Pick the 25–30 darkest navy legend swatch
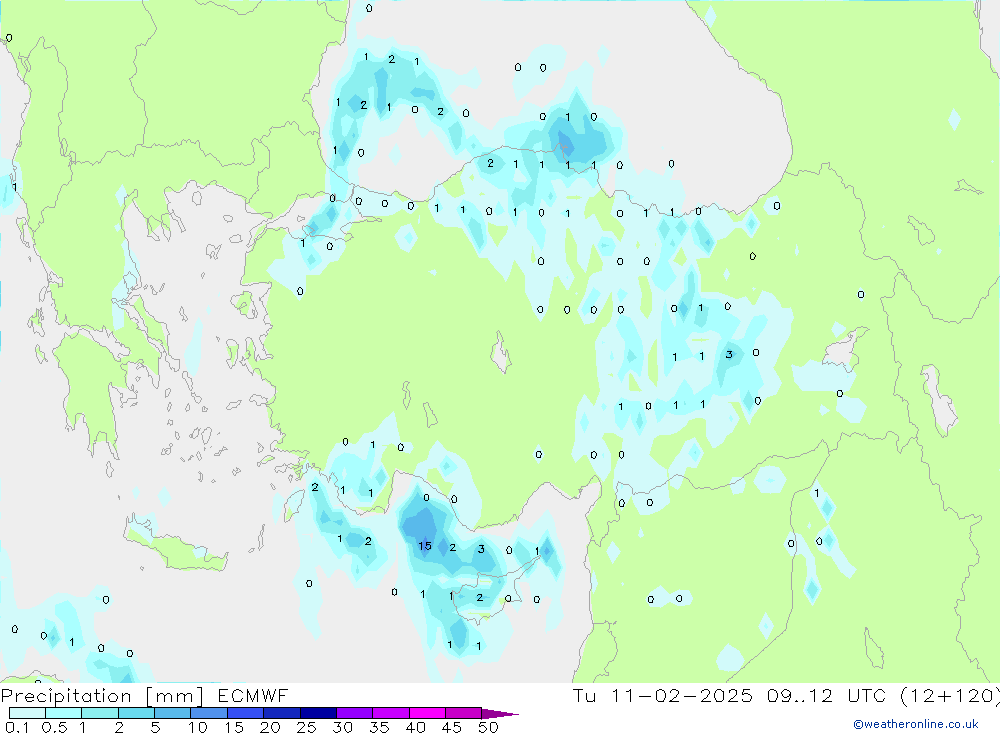 pos(318,713)
